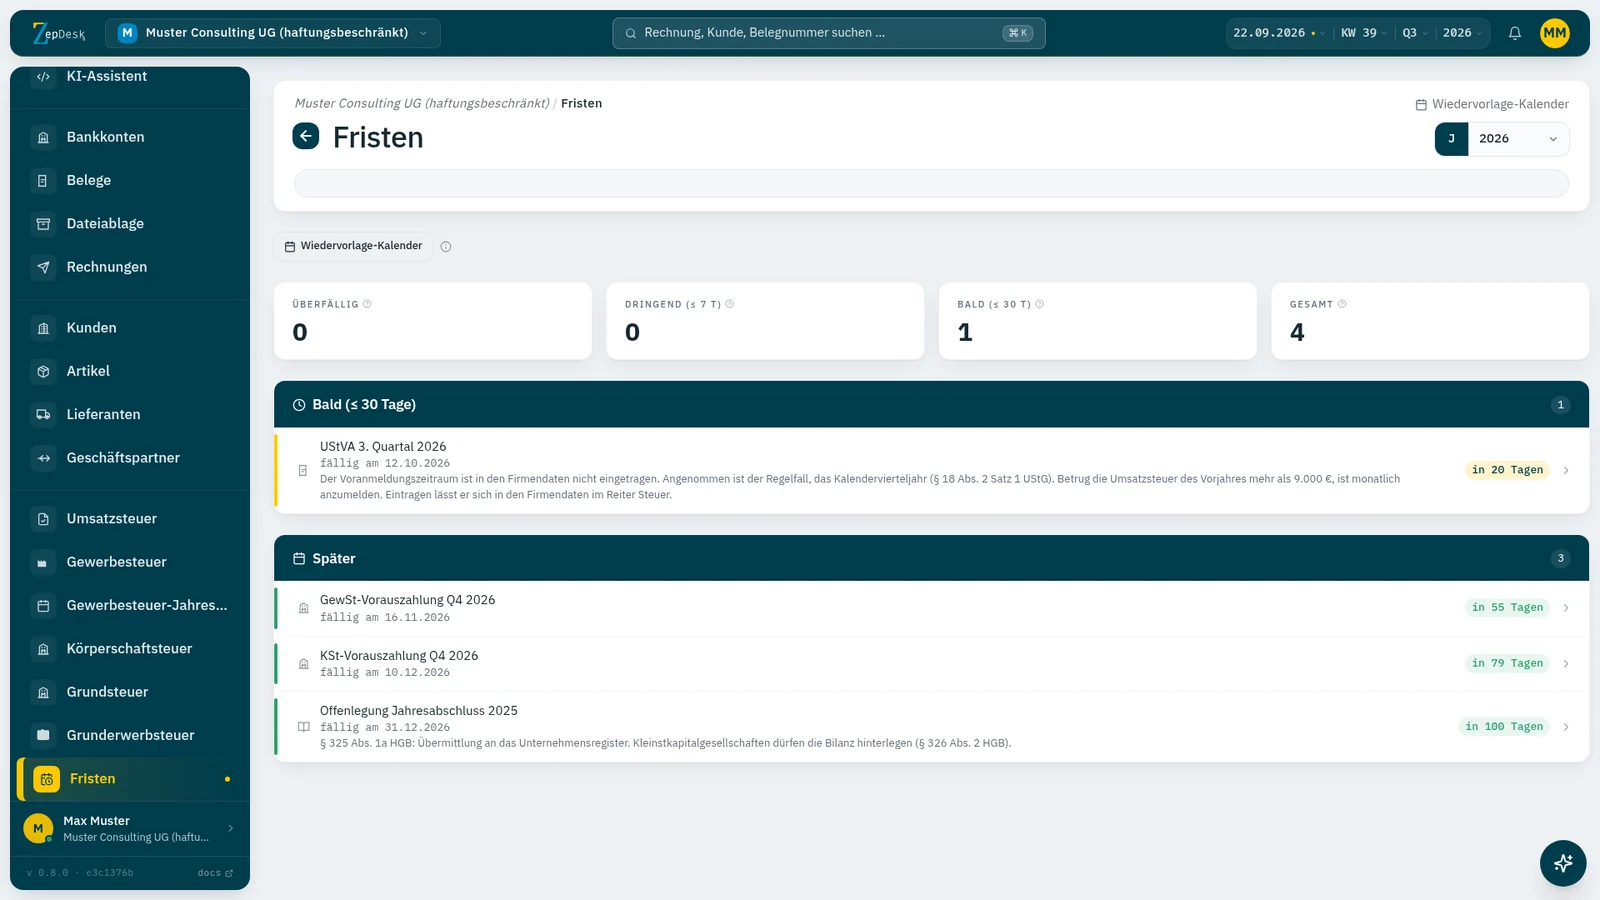Open company selector Muster Consulting UG
Image resolution: width=1600 pixels, height=900 pixels.
[x=273, y=33]
